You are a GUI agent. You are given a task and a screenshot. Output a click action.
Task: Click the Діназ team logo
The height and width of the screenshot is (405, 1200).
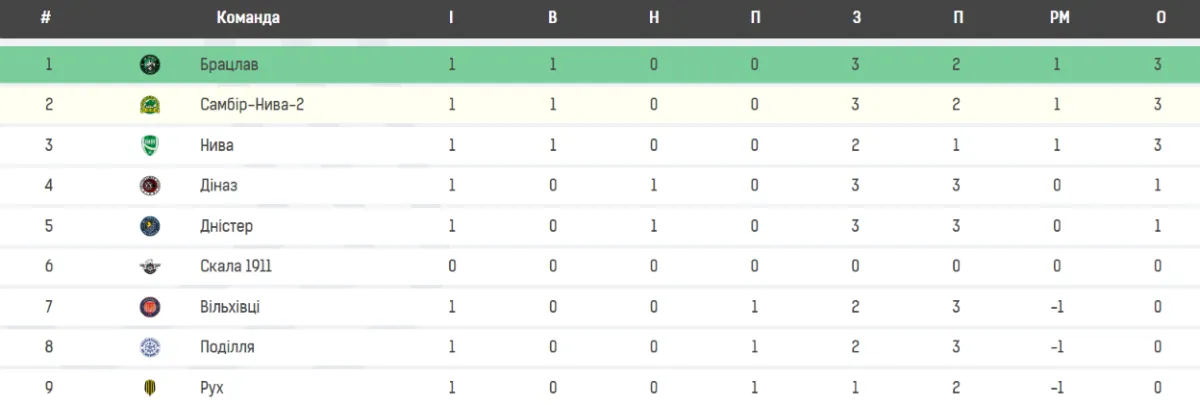[x=150, y=186]
